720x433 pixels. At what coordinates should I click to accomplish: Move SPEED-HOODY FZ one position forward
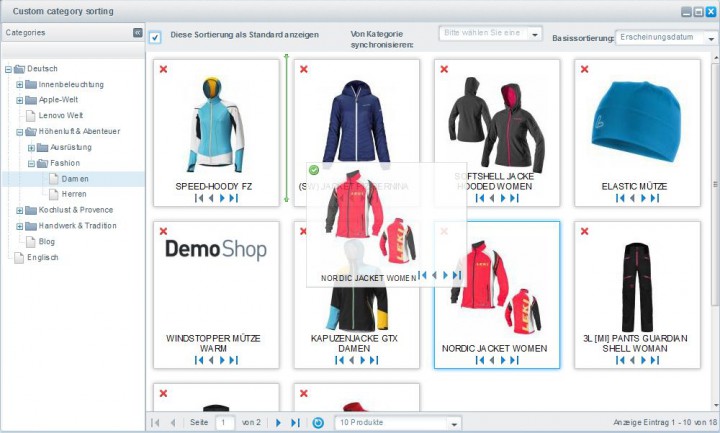click(222, 198)
